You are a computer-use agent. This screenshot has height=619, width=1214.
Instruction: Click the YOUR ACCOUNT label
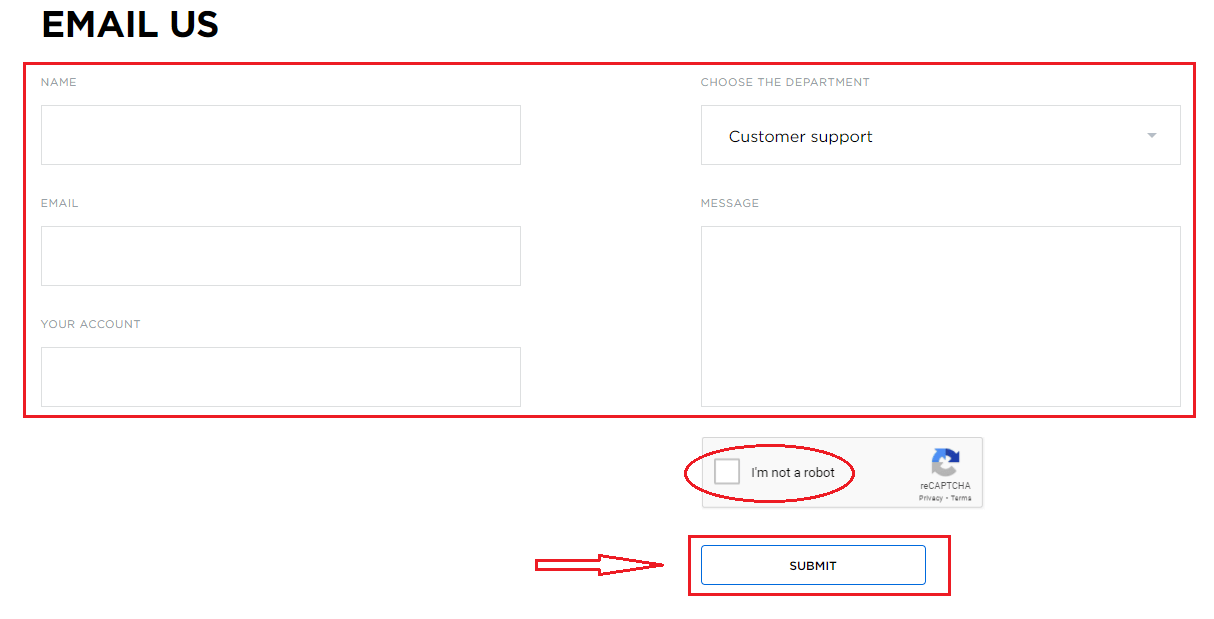coord(91,324)
